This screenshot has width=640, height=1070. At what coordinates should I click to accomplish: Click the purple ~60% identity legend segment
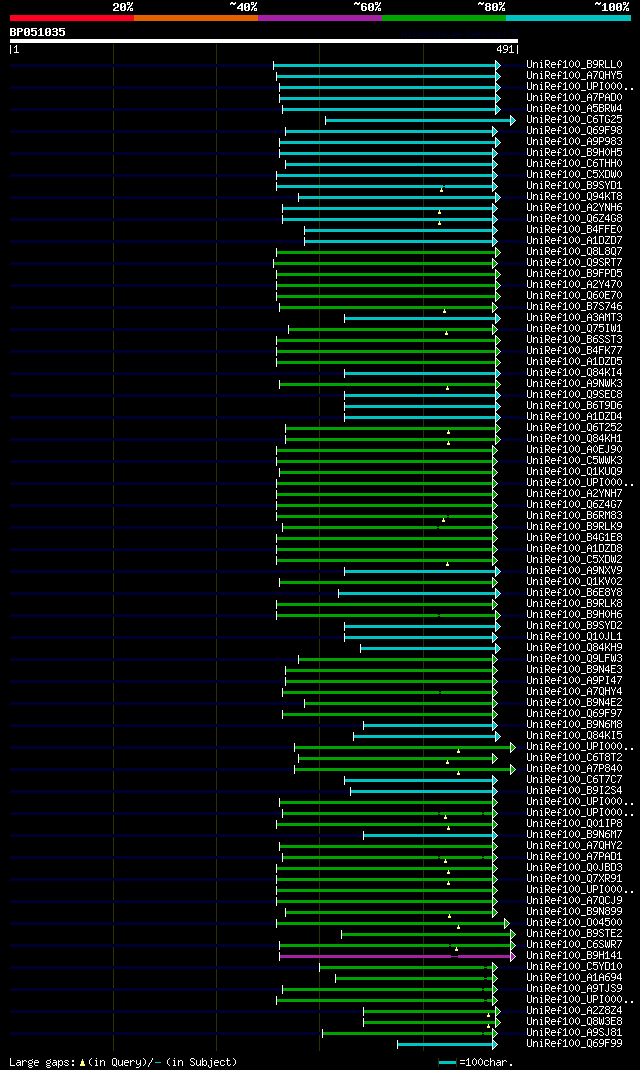point(320,18)
